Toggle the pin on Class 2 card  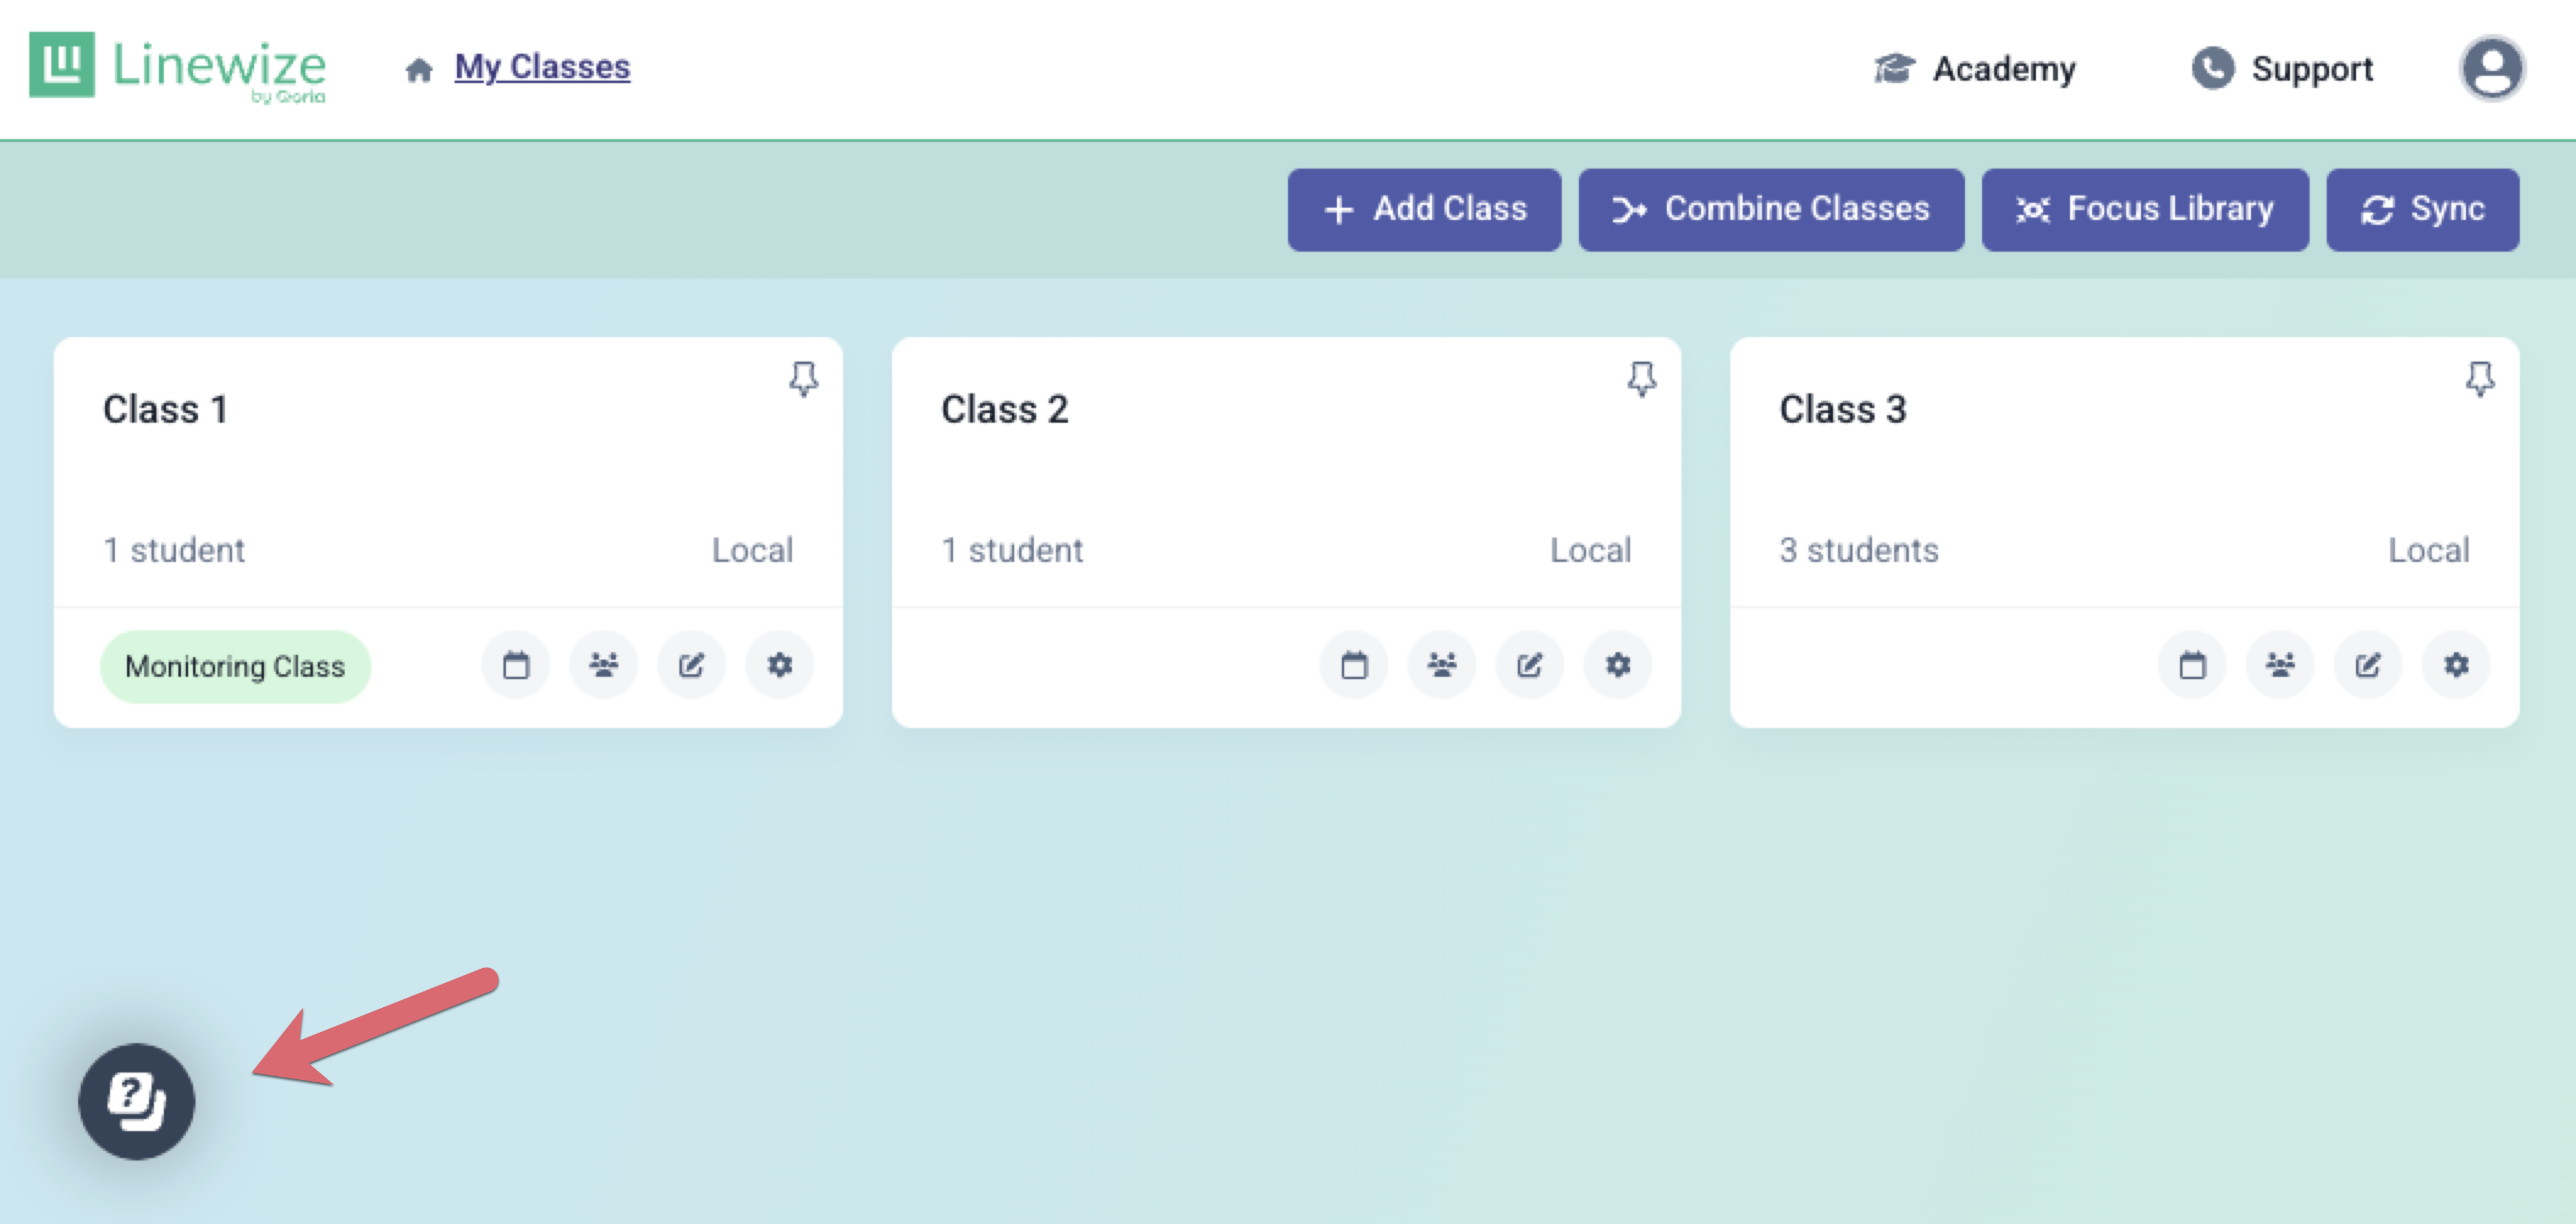coord(1641,379)
